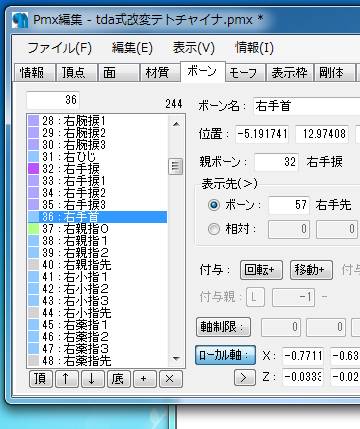The image size is (360, 429).
Task: Select bone 48 : 右薬指先
Action: click(97, 361)
